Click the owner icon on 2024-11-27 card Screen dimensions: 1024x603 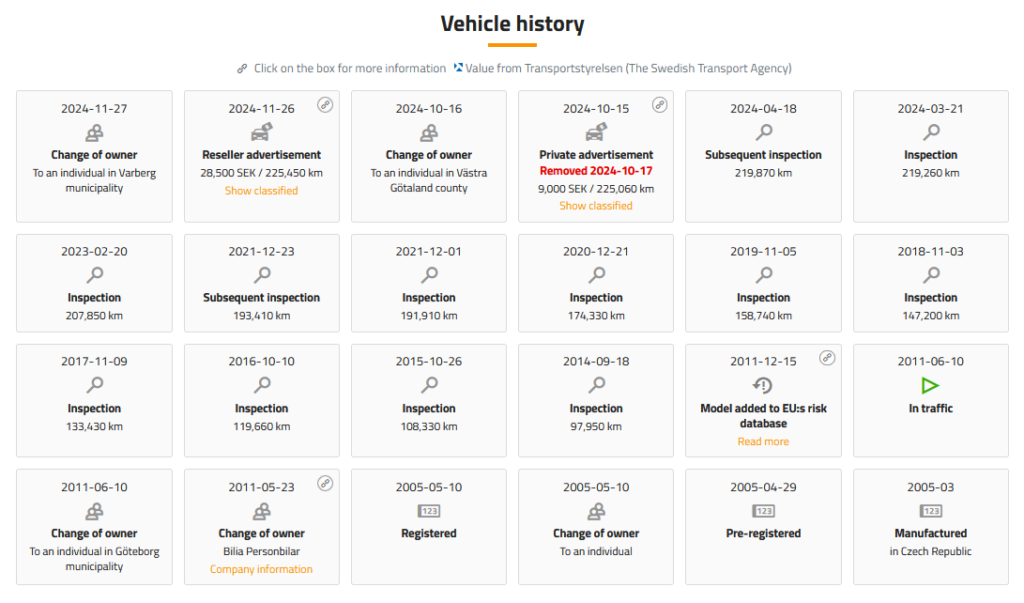[x=94, y=132]
